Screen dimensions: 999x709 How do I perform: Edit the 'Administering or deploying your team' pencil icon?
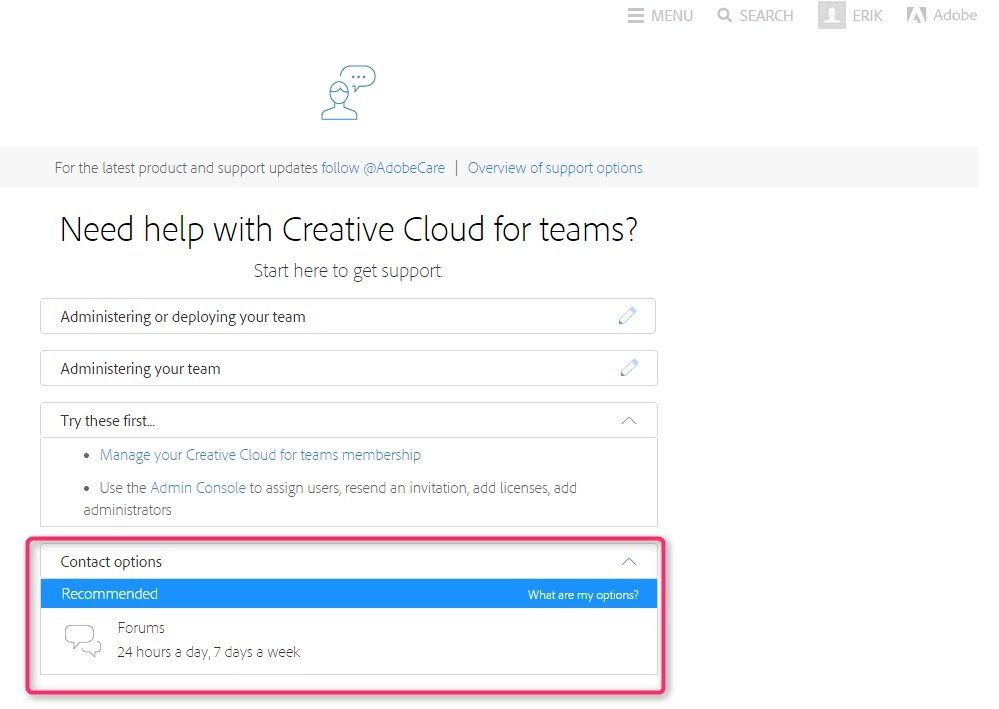[x=628, y=315]
